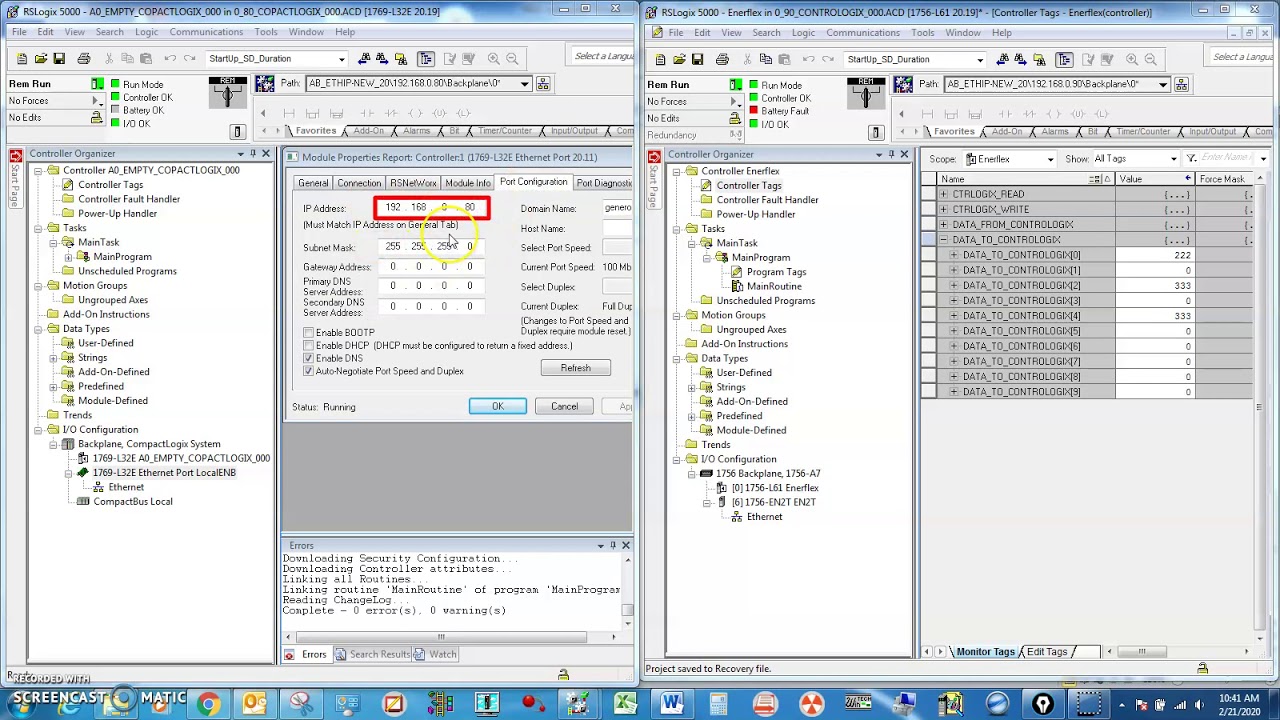
Task: Open Search Results tab in bottom panel
Action: [x=372, y=654]
